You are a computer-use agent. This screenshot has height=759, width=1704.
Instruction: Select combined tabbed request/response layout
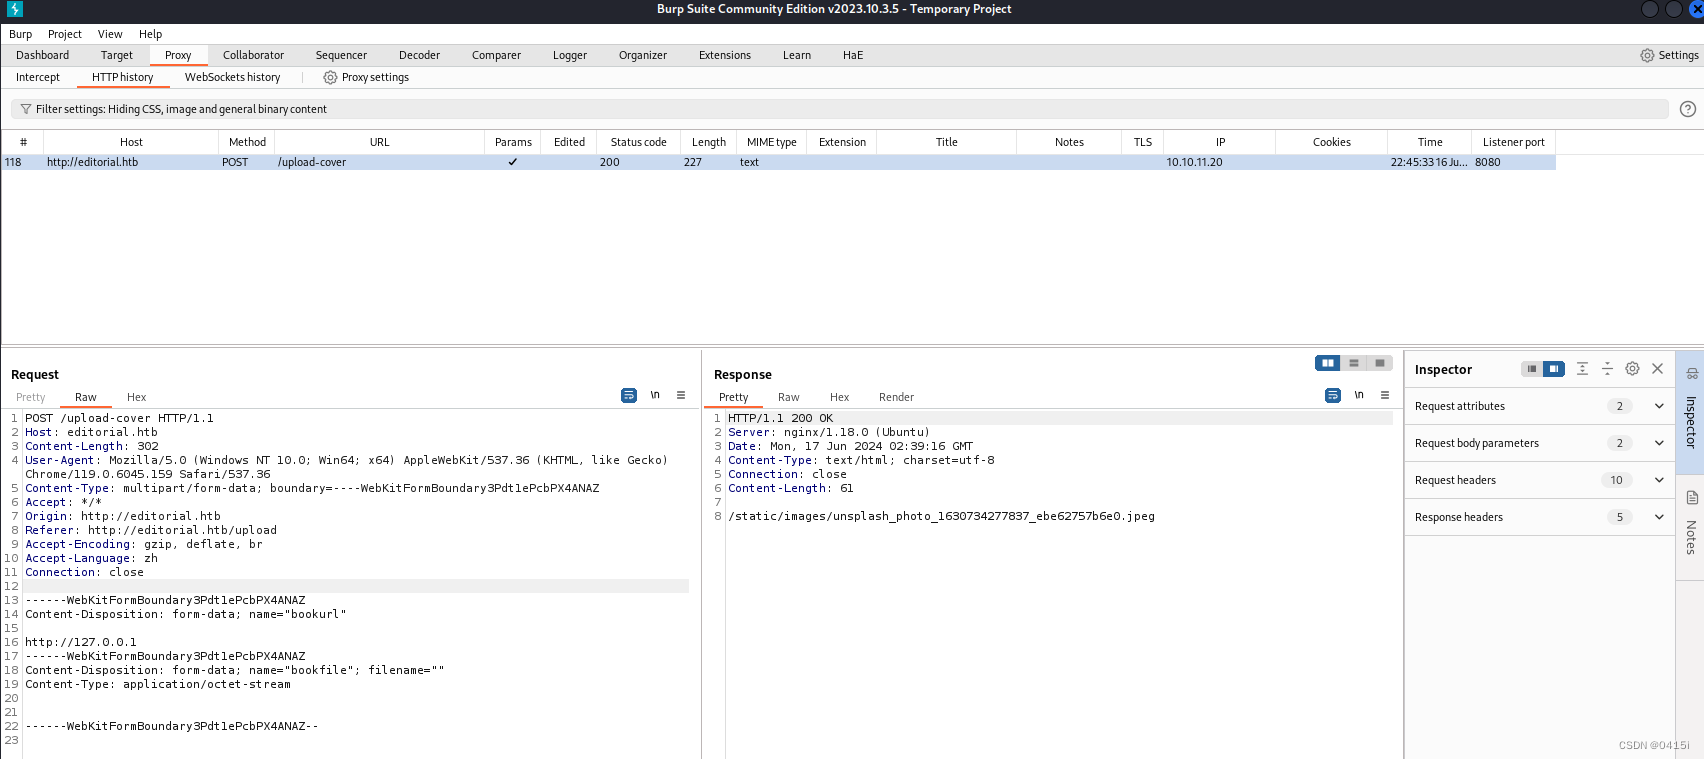point(1380,363)
